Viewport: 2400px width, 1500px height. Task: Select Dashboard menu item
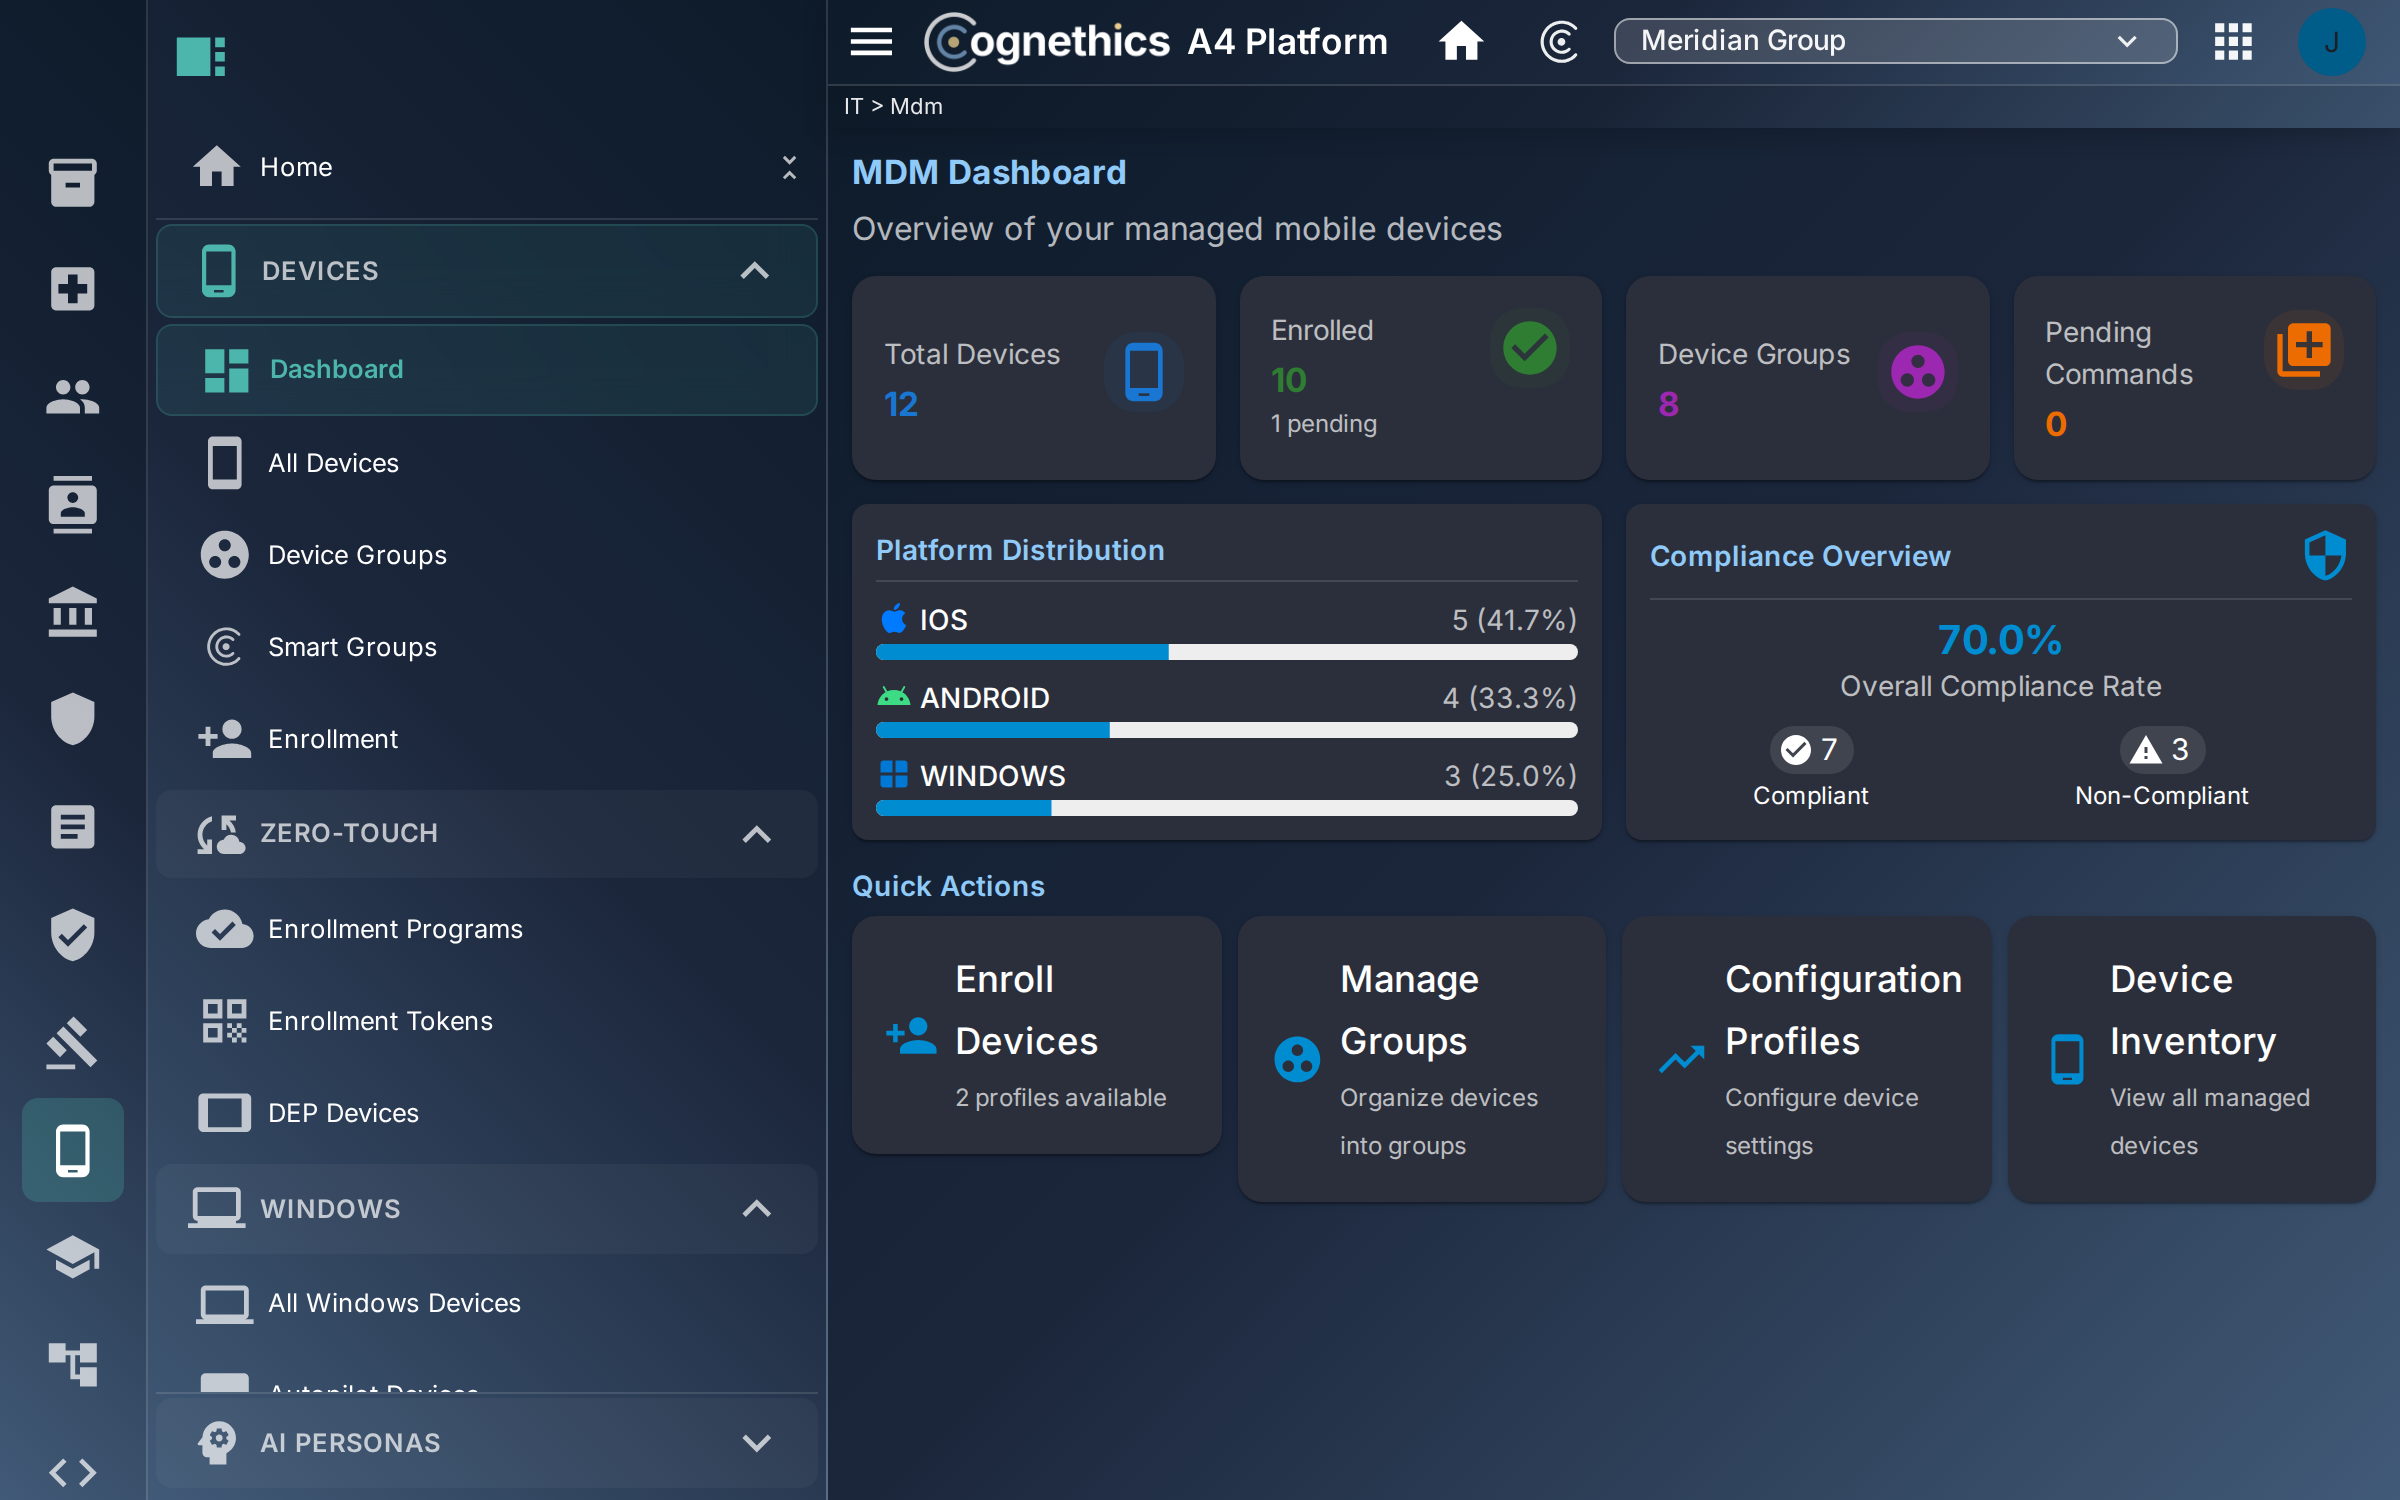pyautogui.click(x=487, y=369)
